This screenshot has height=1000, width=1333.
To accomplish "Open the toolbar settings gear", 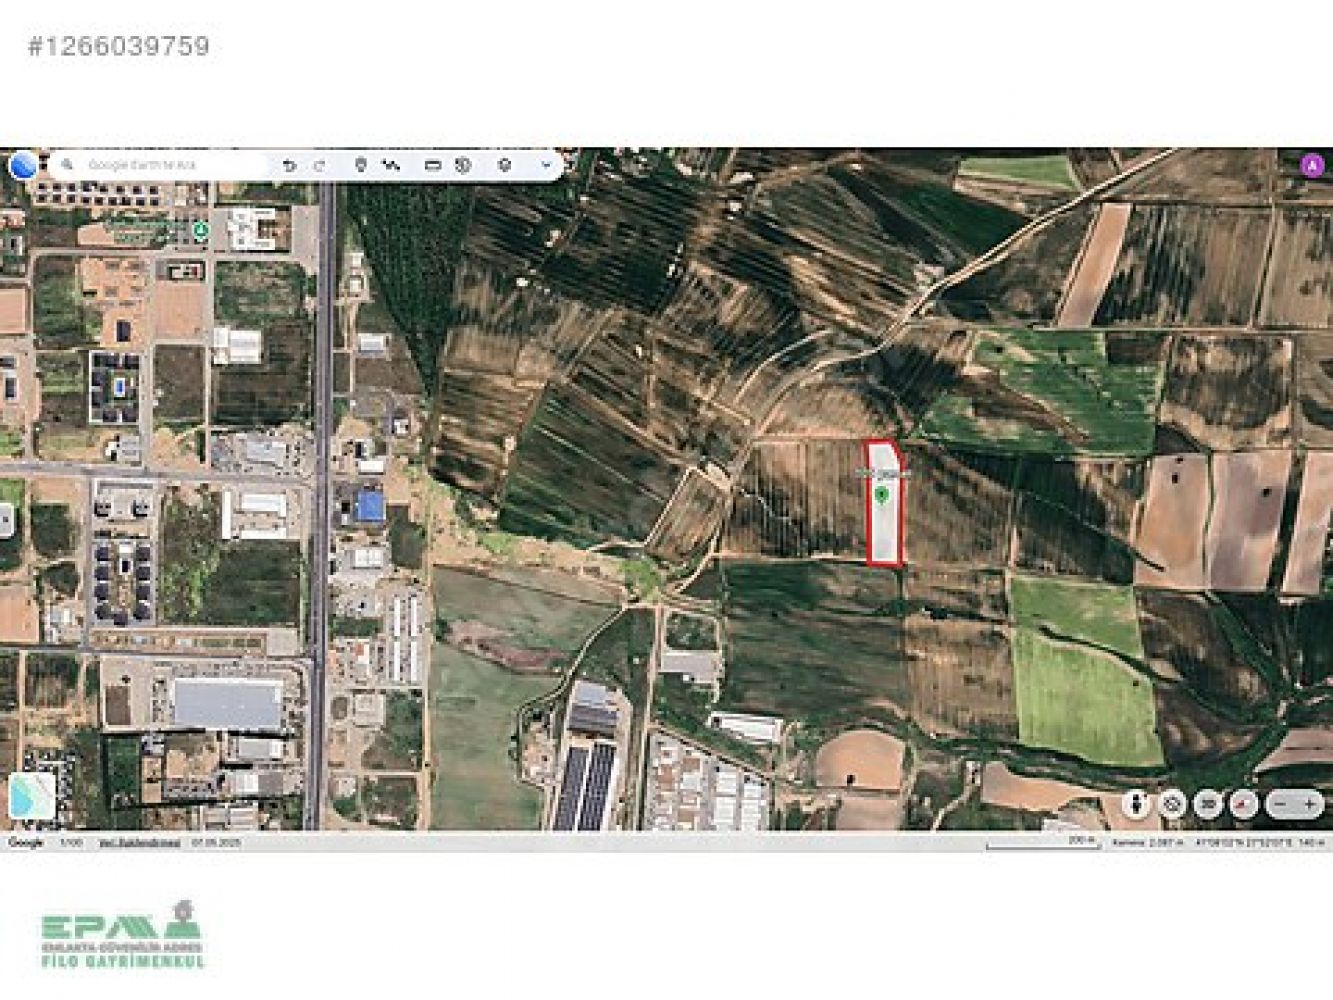I will [504, 165].
